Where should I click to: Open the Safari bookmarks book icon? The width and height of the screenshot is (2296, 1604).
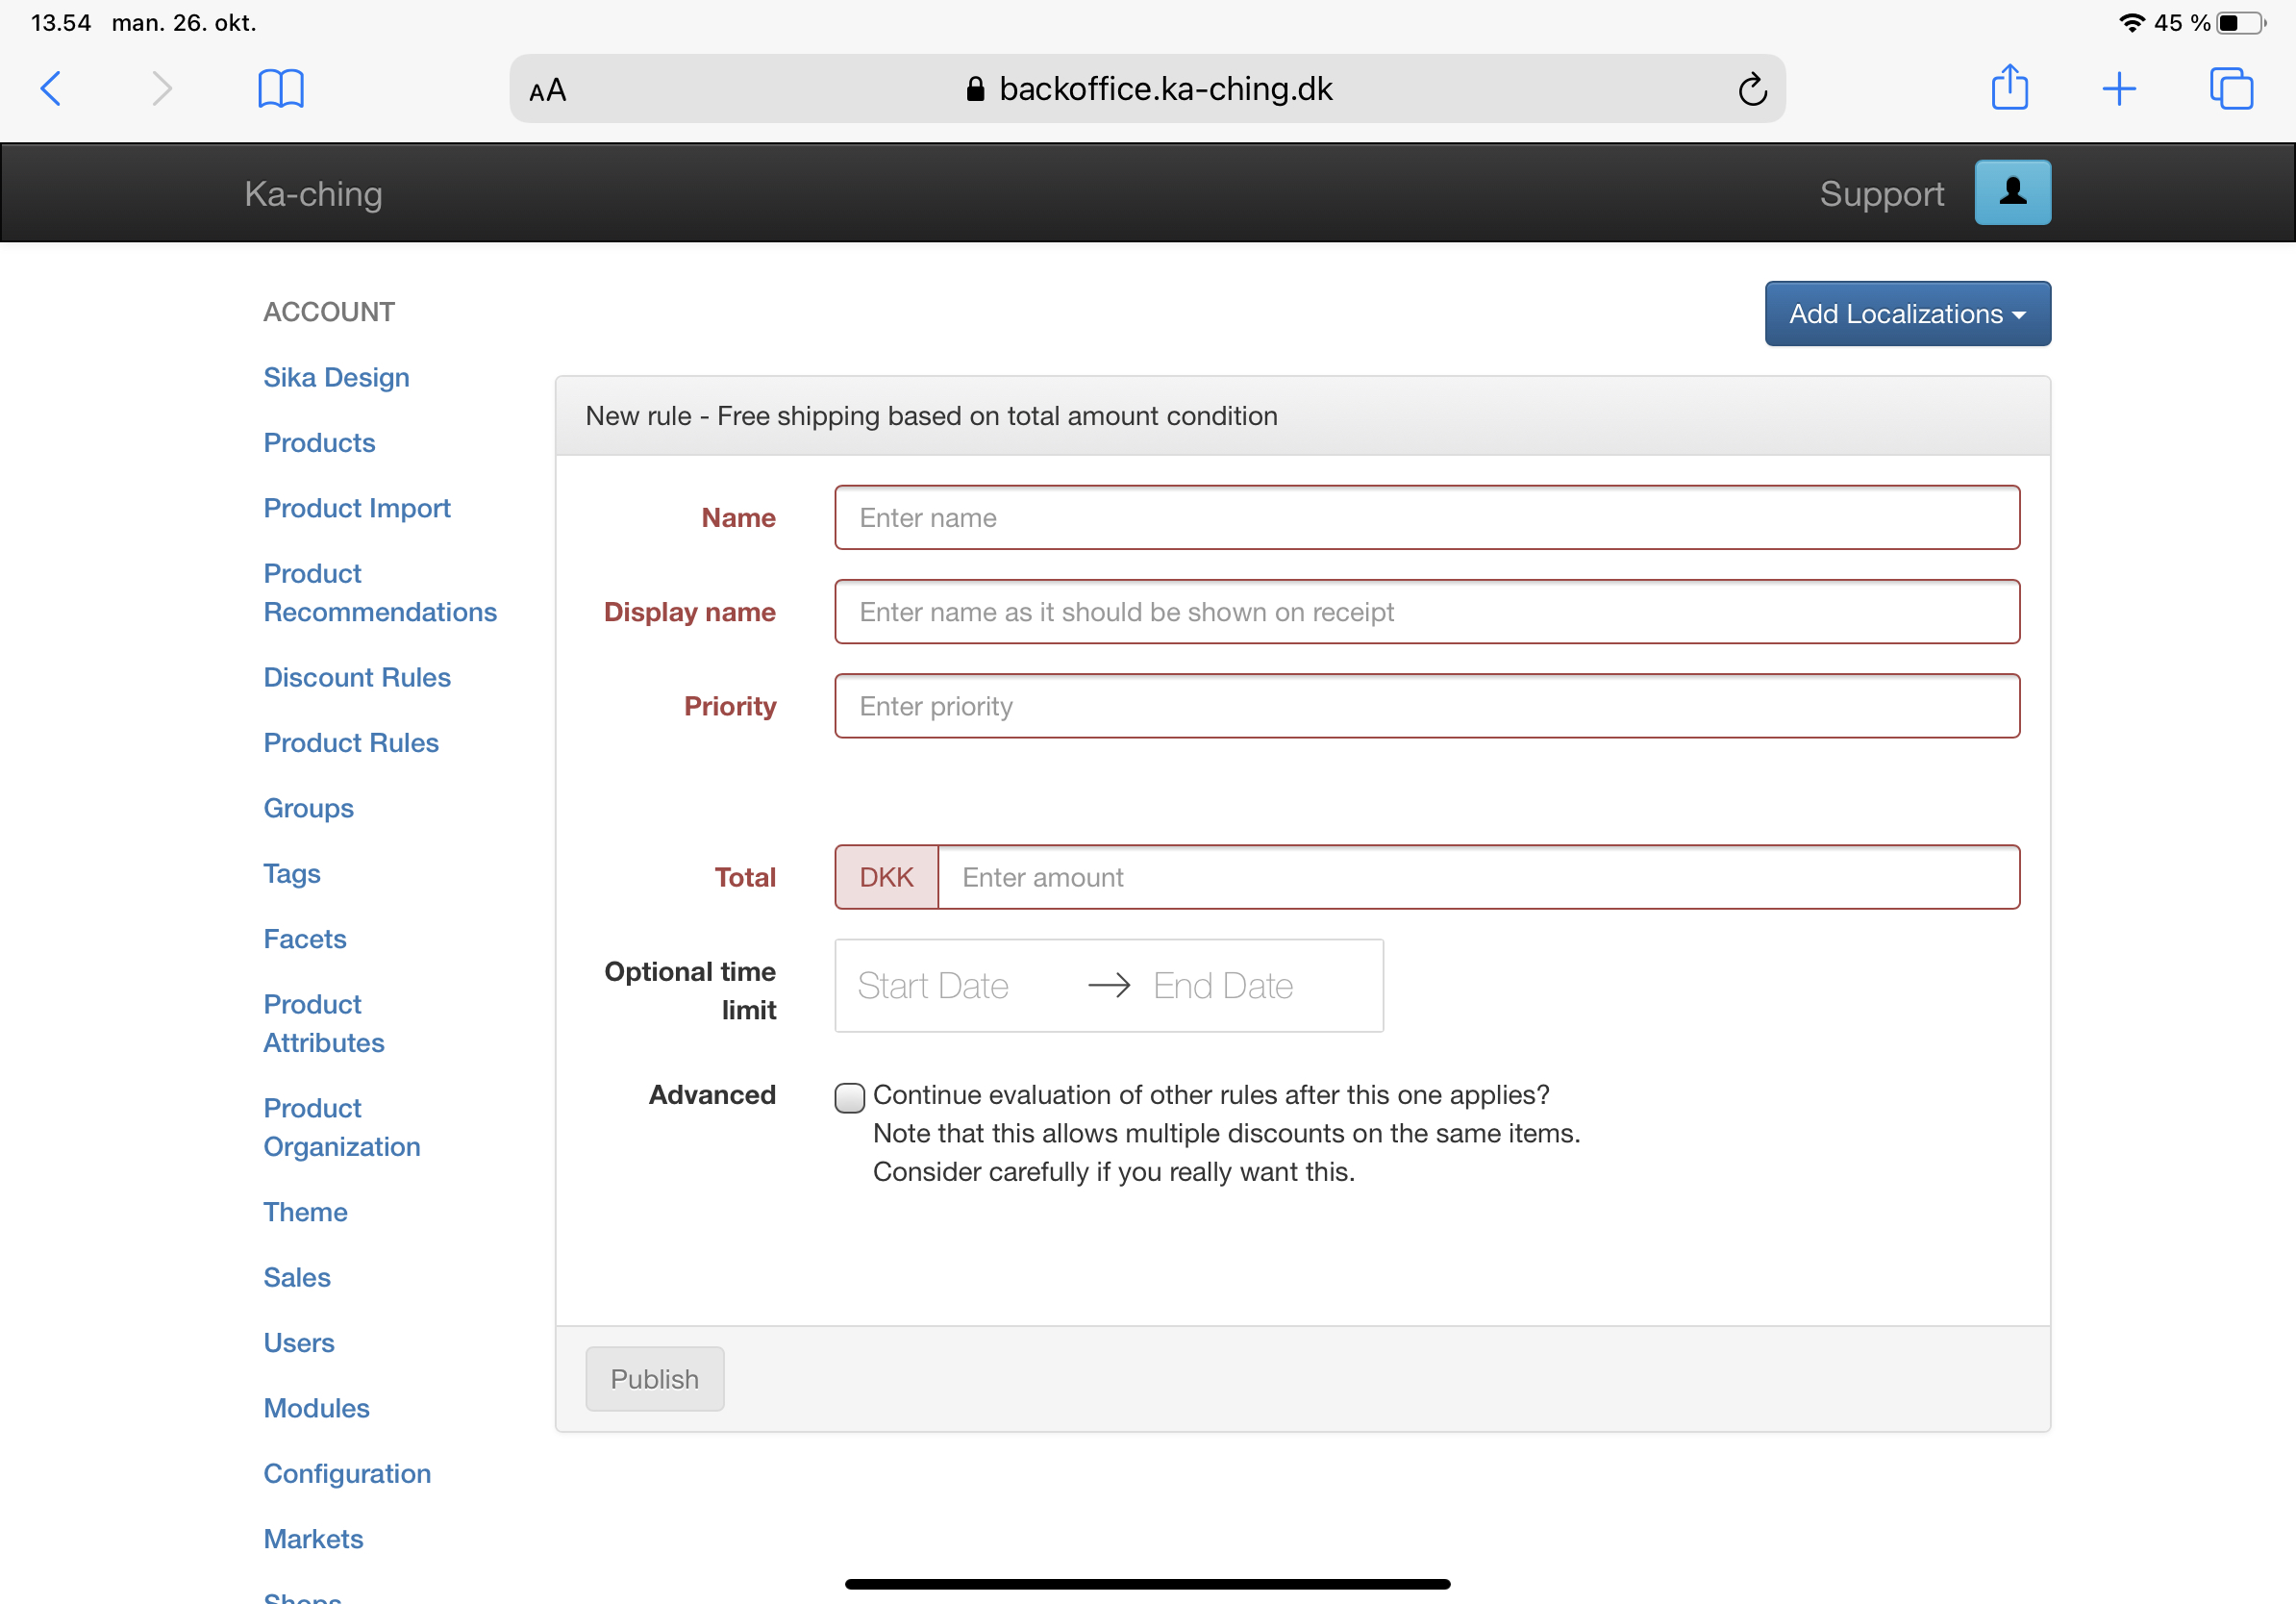tap(281, 89)
